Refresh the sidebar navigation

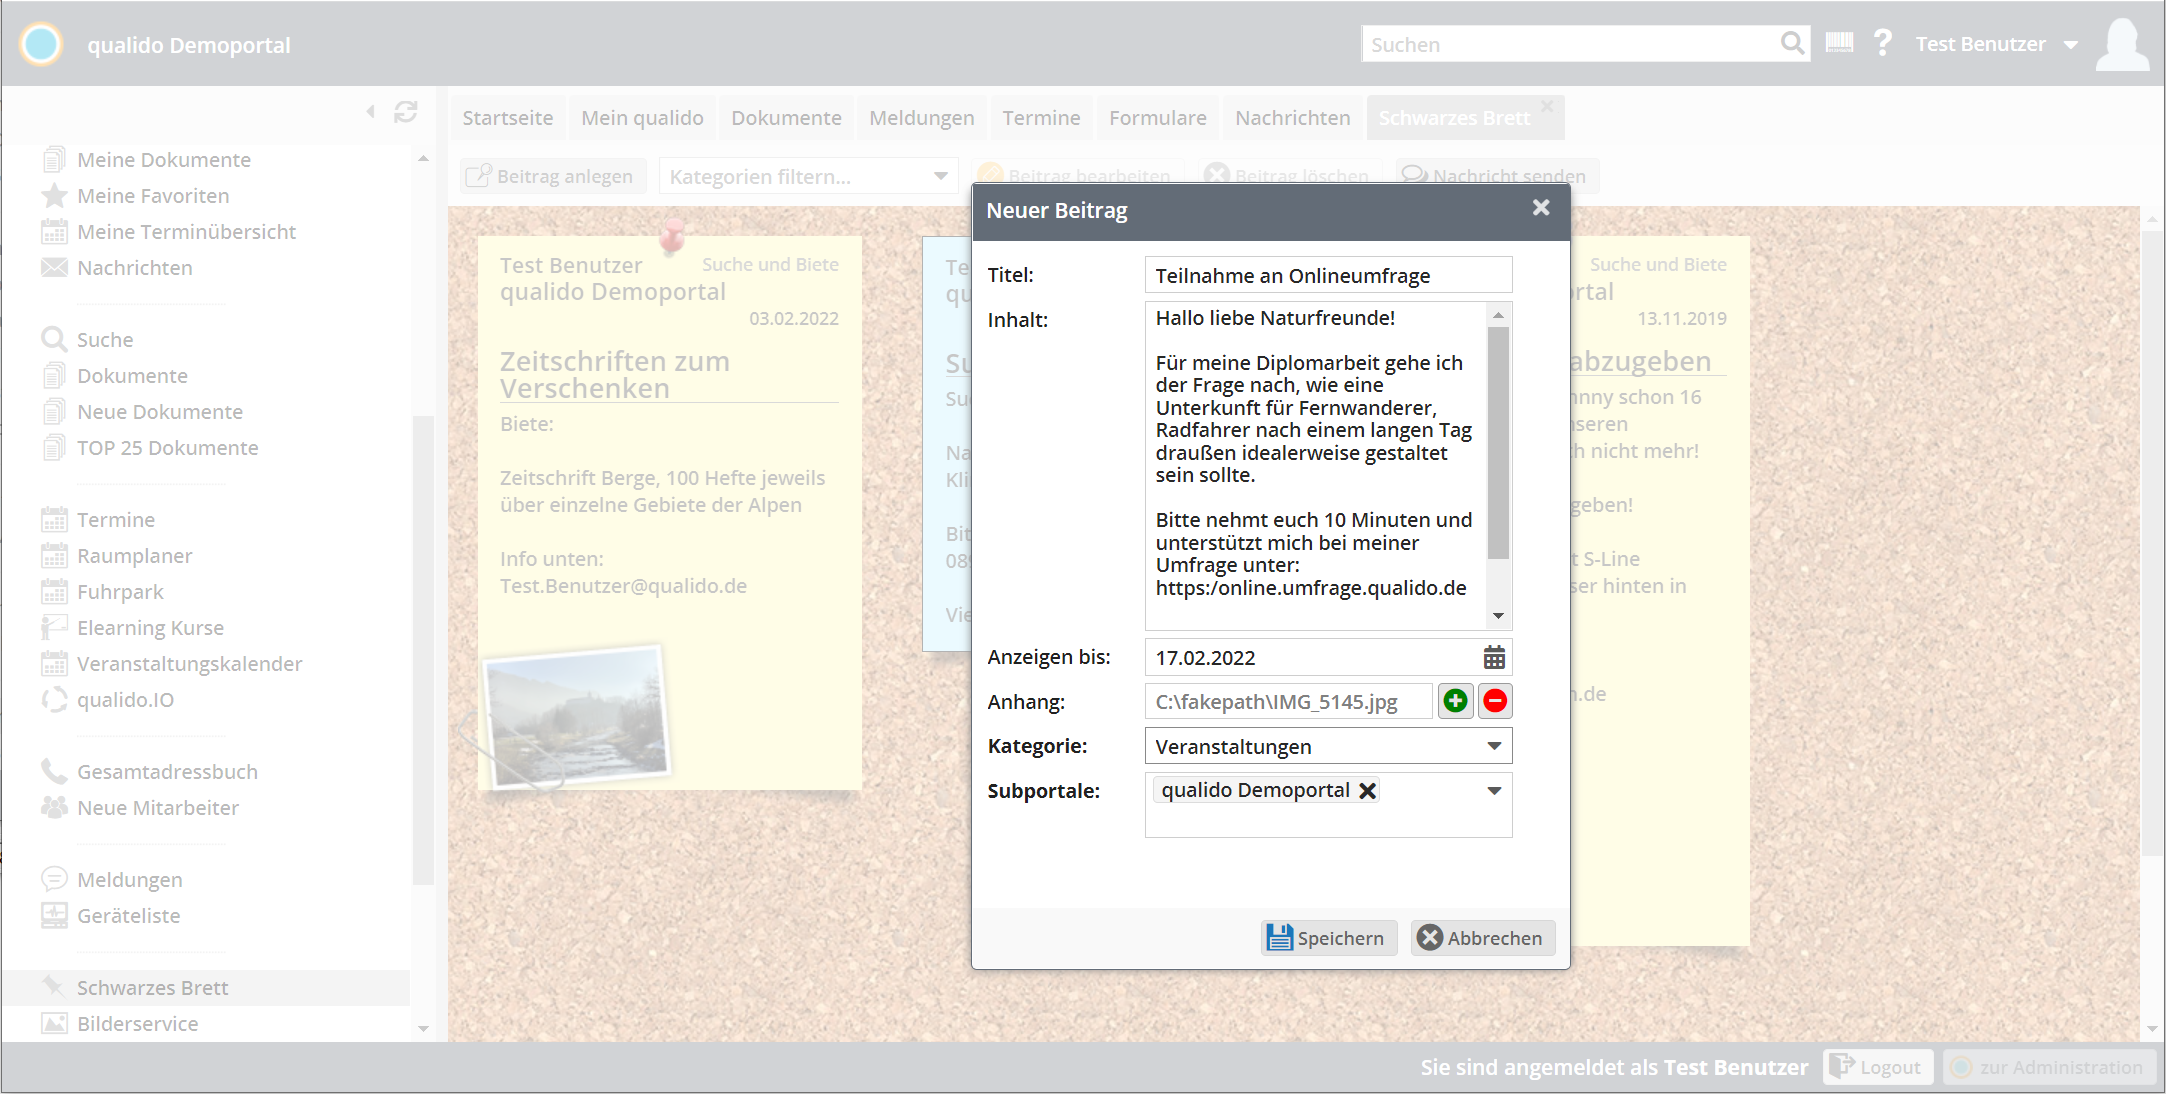(405, 112)
